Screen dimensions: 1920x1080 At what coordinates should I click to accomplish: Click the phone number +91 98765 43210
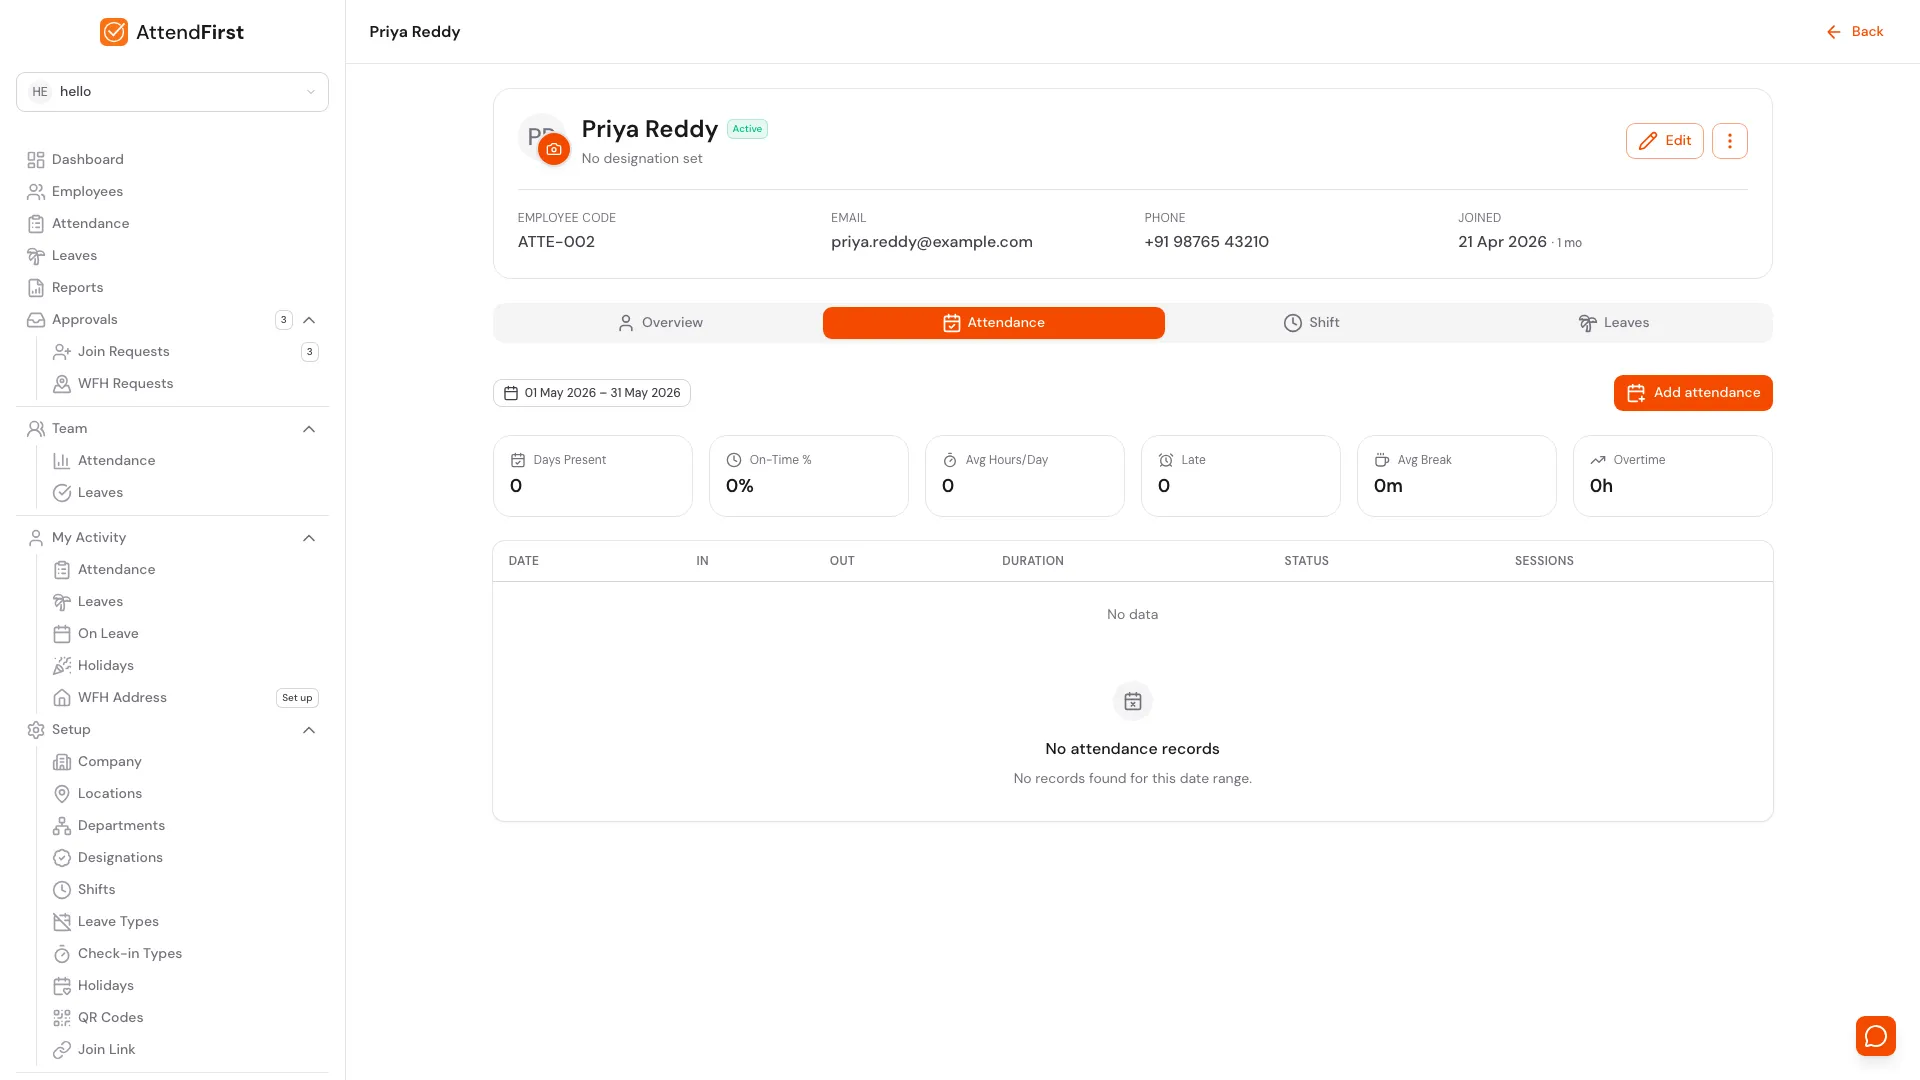1206,242
